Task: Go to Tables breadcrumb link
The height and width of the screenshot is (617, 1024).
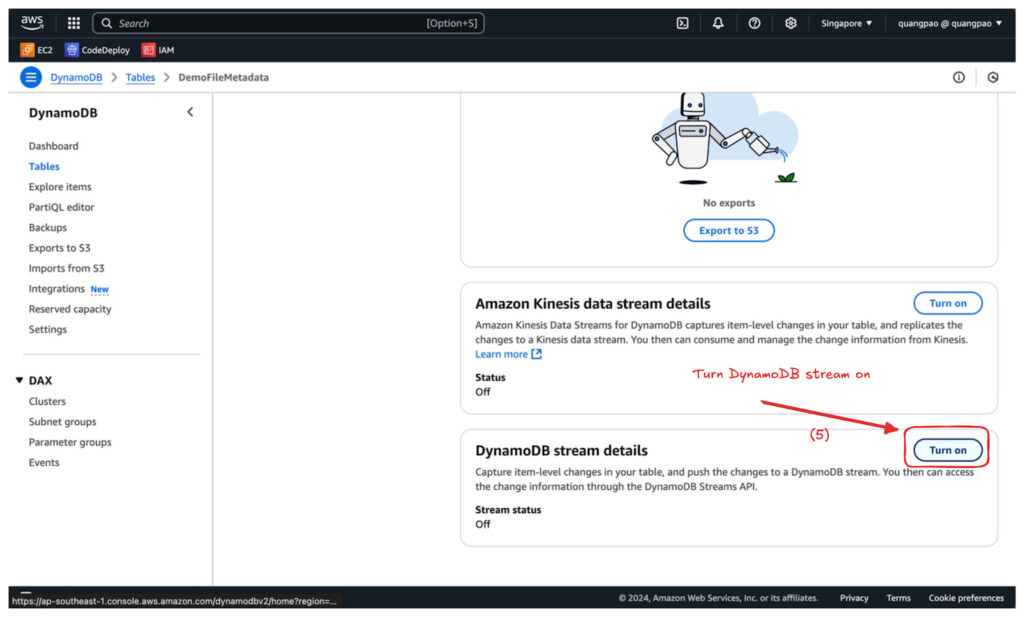Action: (140, 77)
